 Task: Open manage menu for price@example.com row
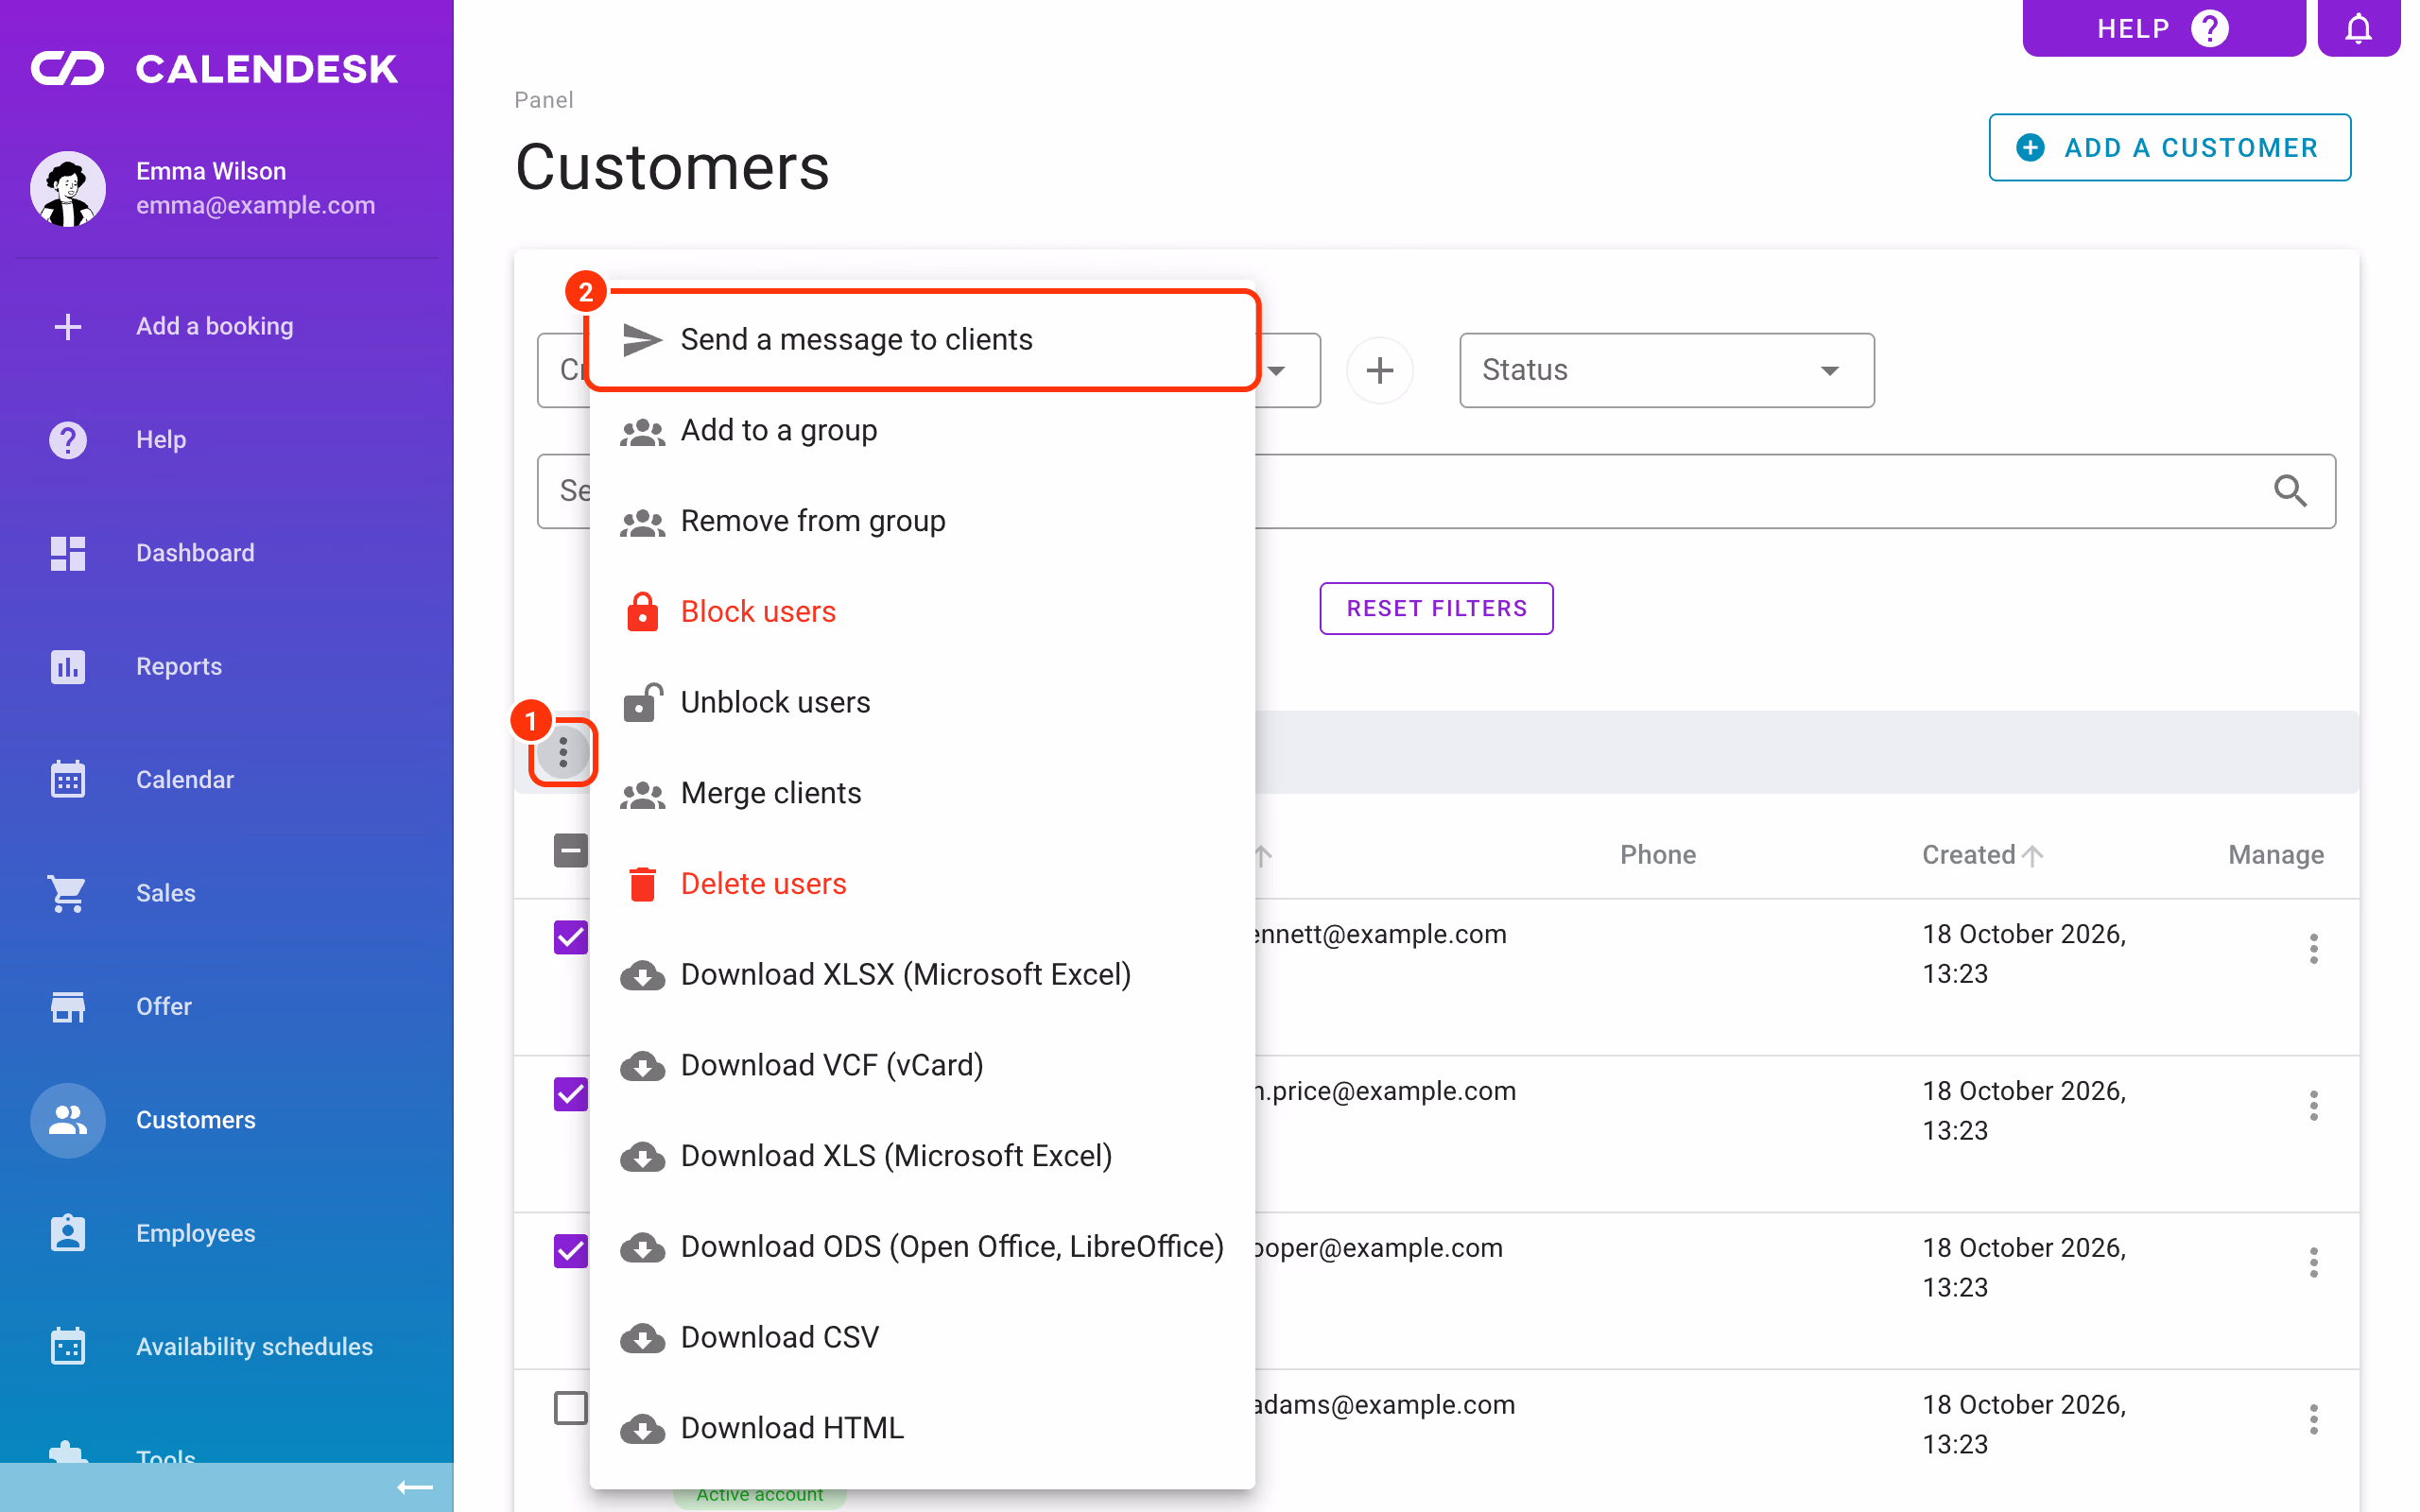pyautogui.click(x=2313, y=1105)
